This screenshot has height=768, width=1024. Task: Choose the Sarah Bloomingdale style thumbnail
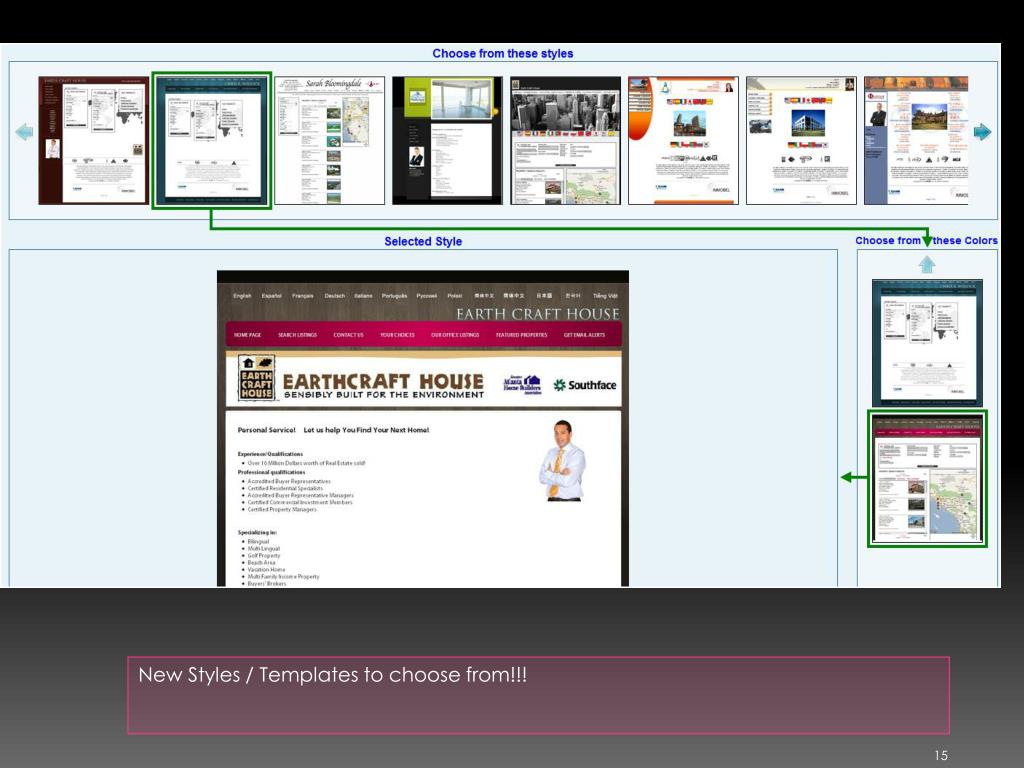[x=330, y=140]
